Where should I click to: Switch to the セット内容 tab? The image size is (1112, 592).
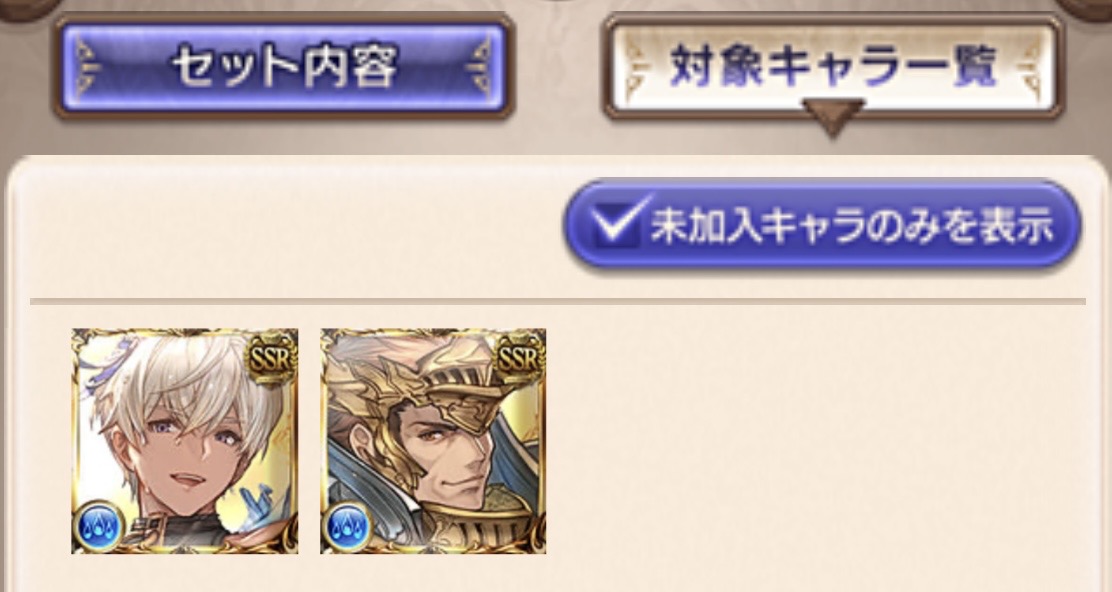(283, 68)
